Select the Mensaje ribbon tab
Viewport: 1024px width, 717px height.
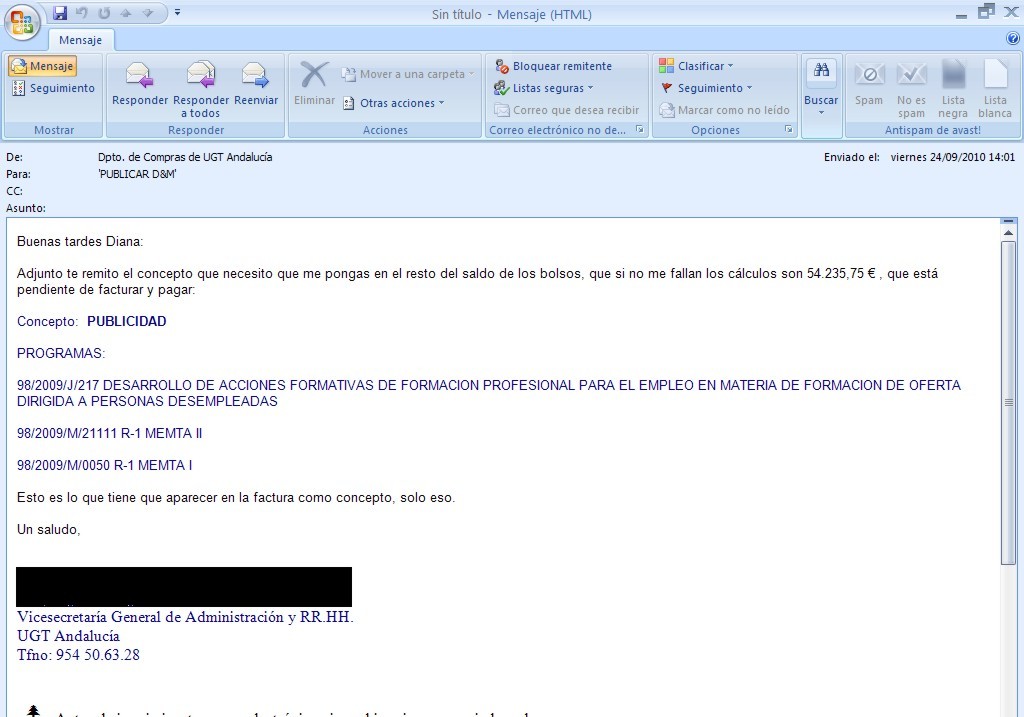point(81,40)
